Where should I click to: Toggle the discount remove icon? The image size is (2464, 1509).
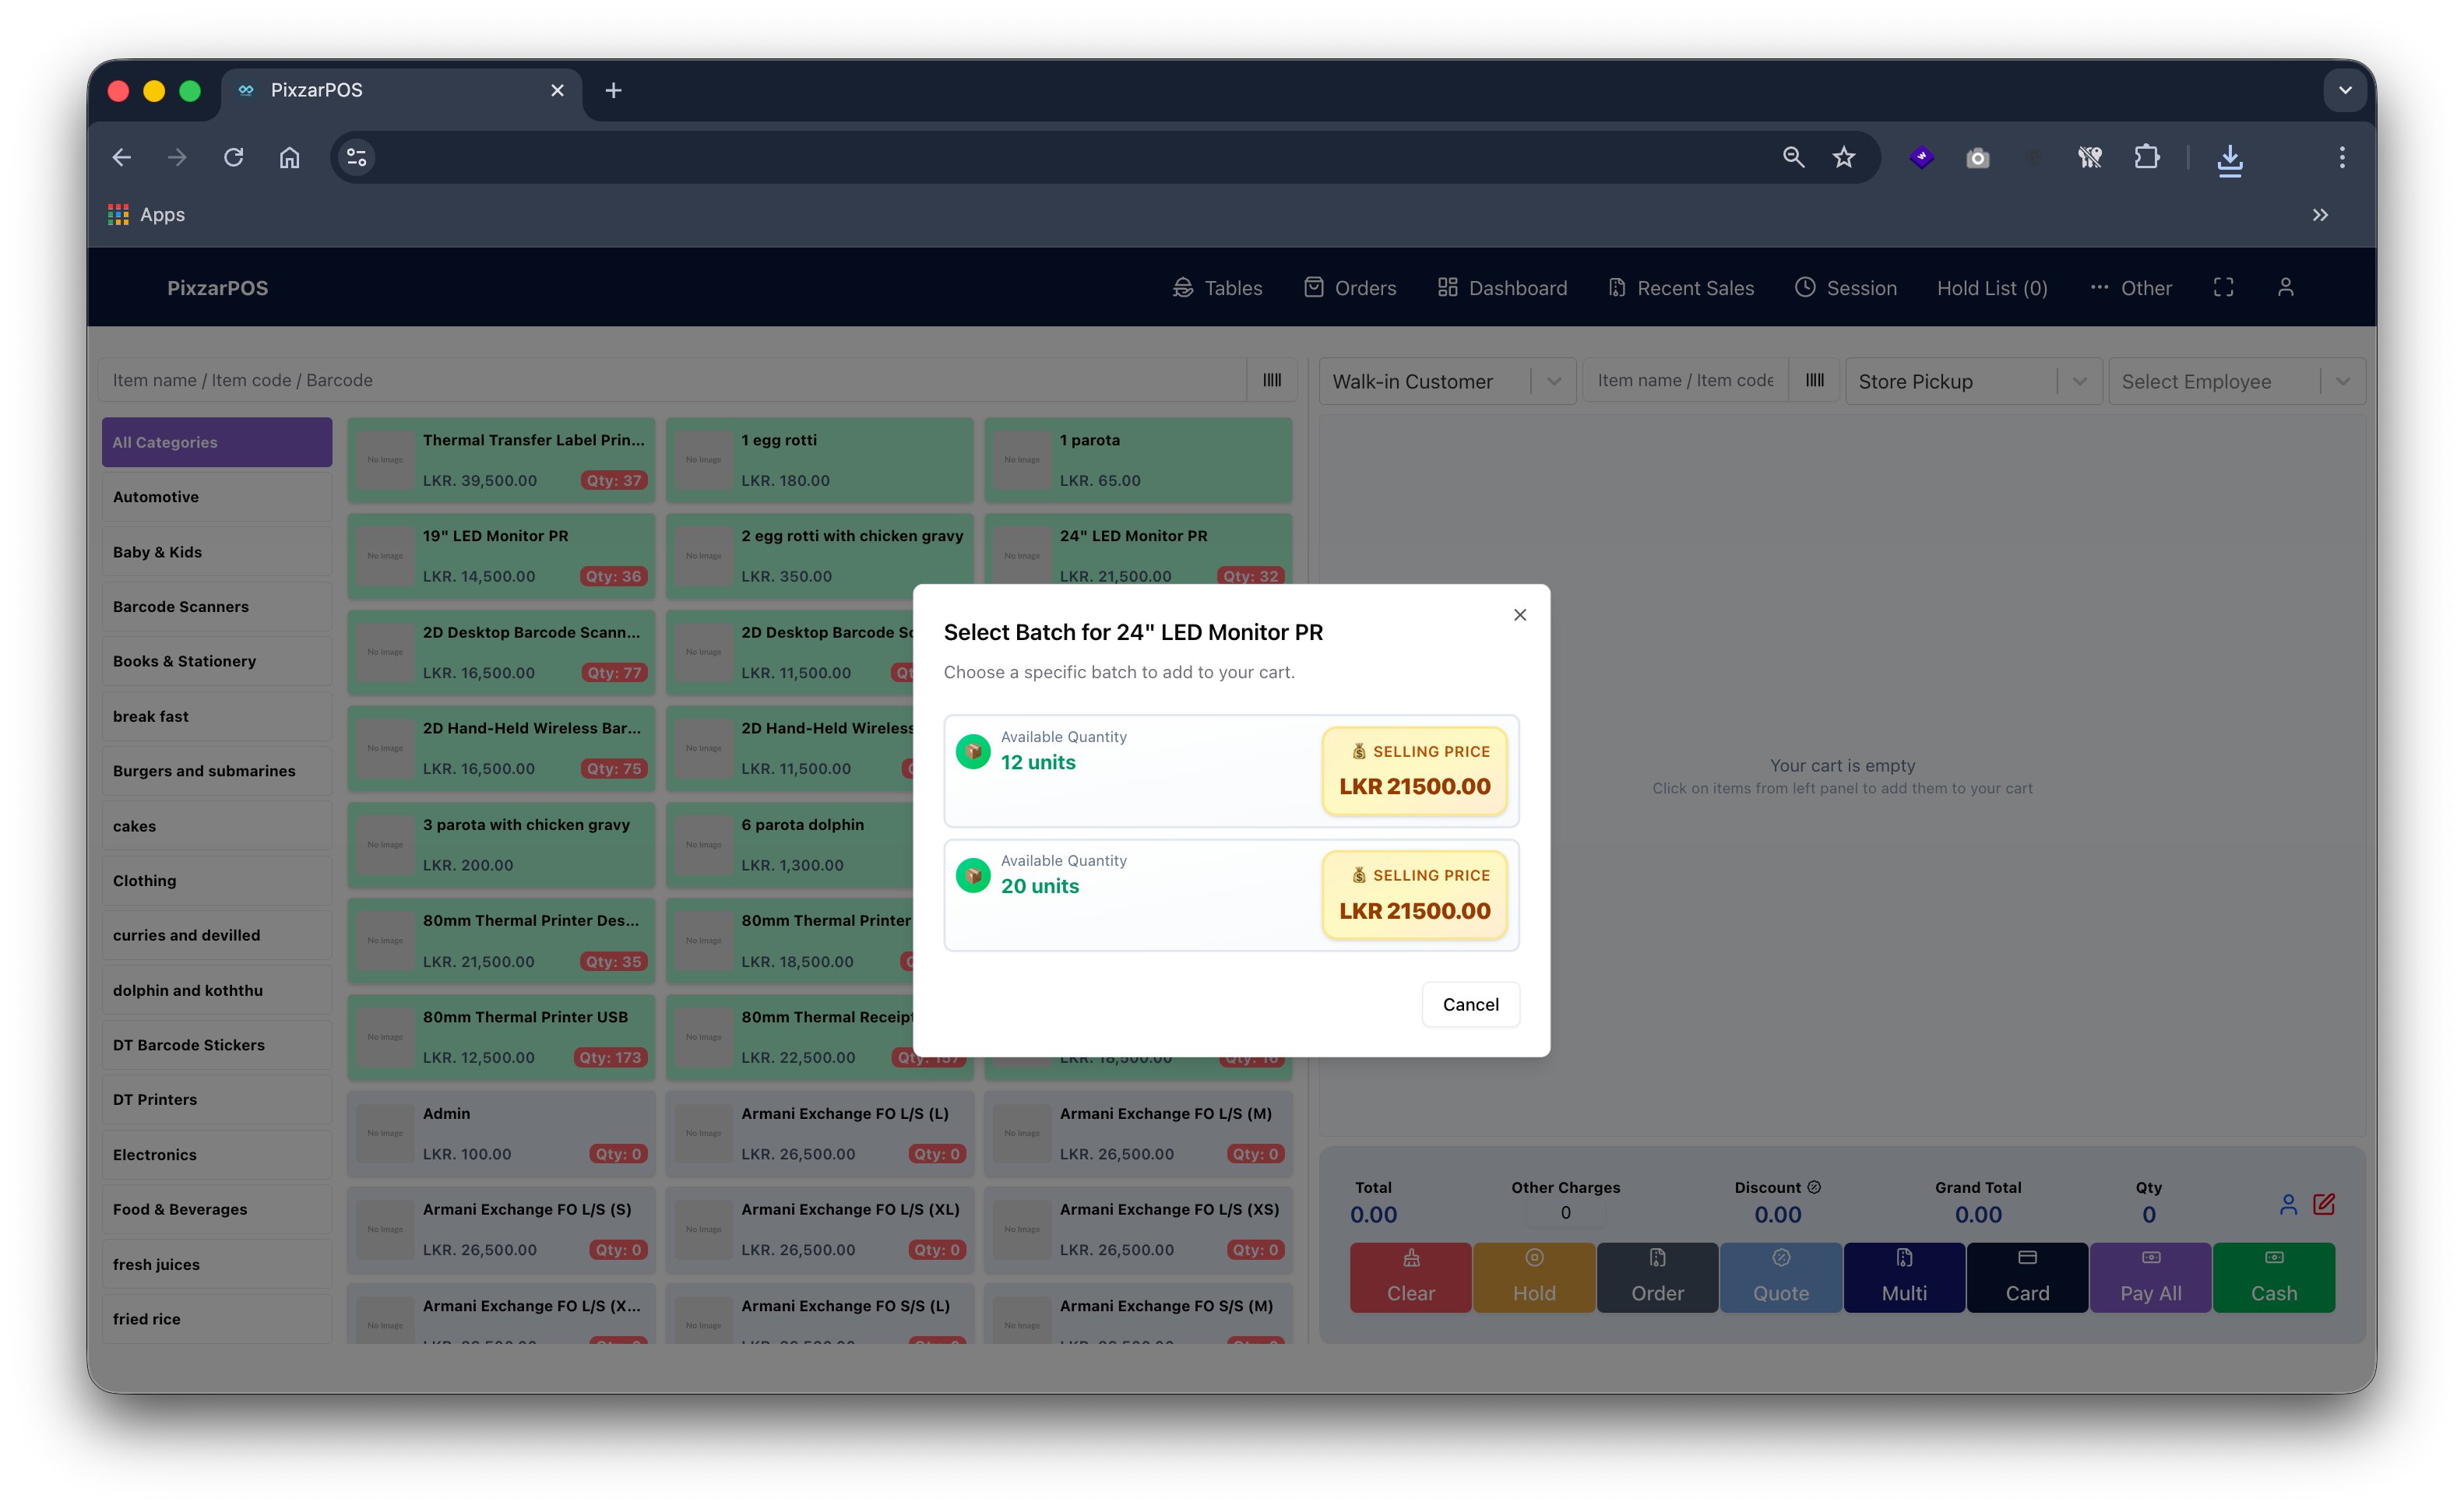1815,1187
